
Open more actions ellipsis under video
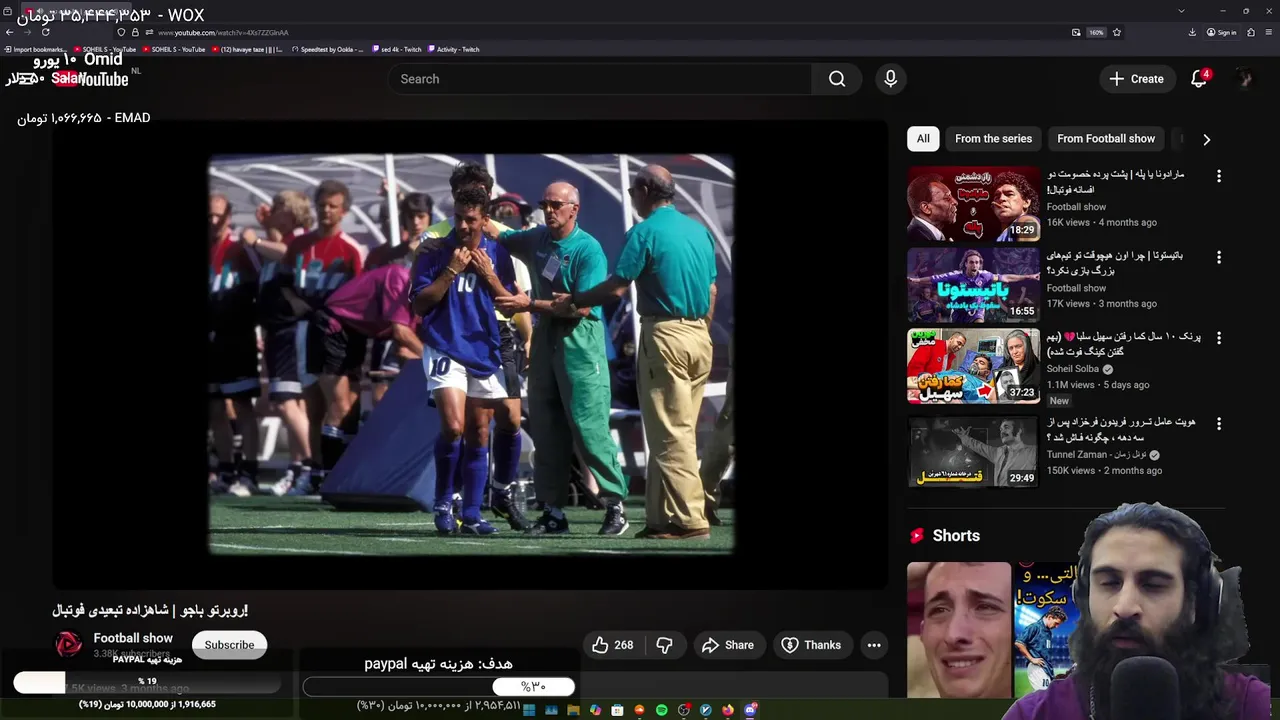coord(874,645)
